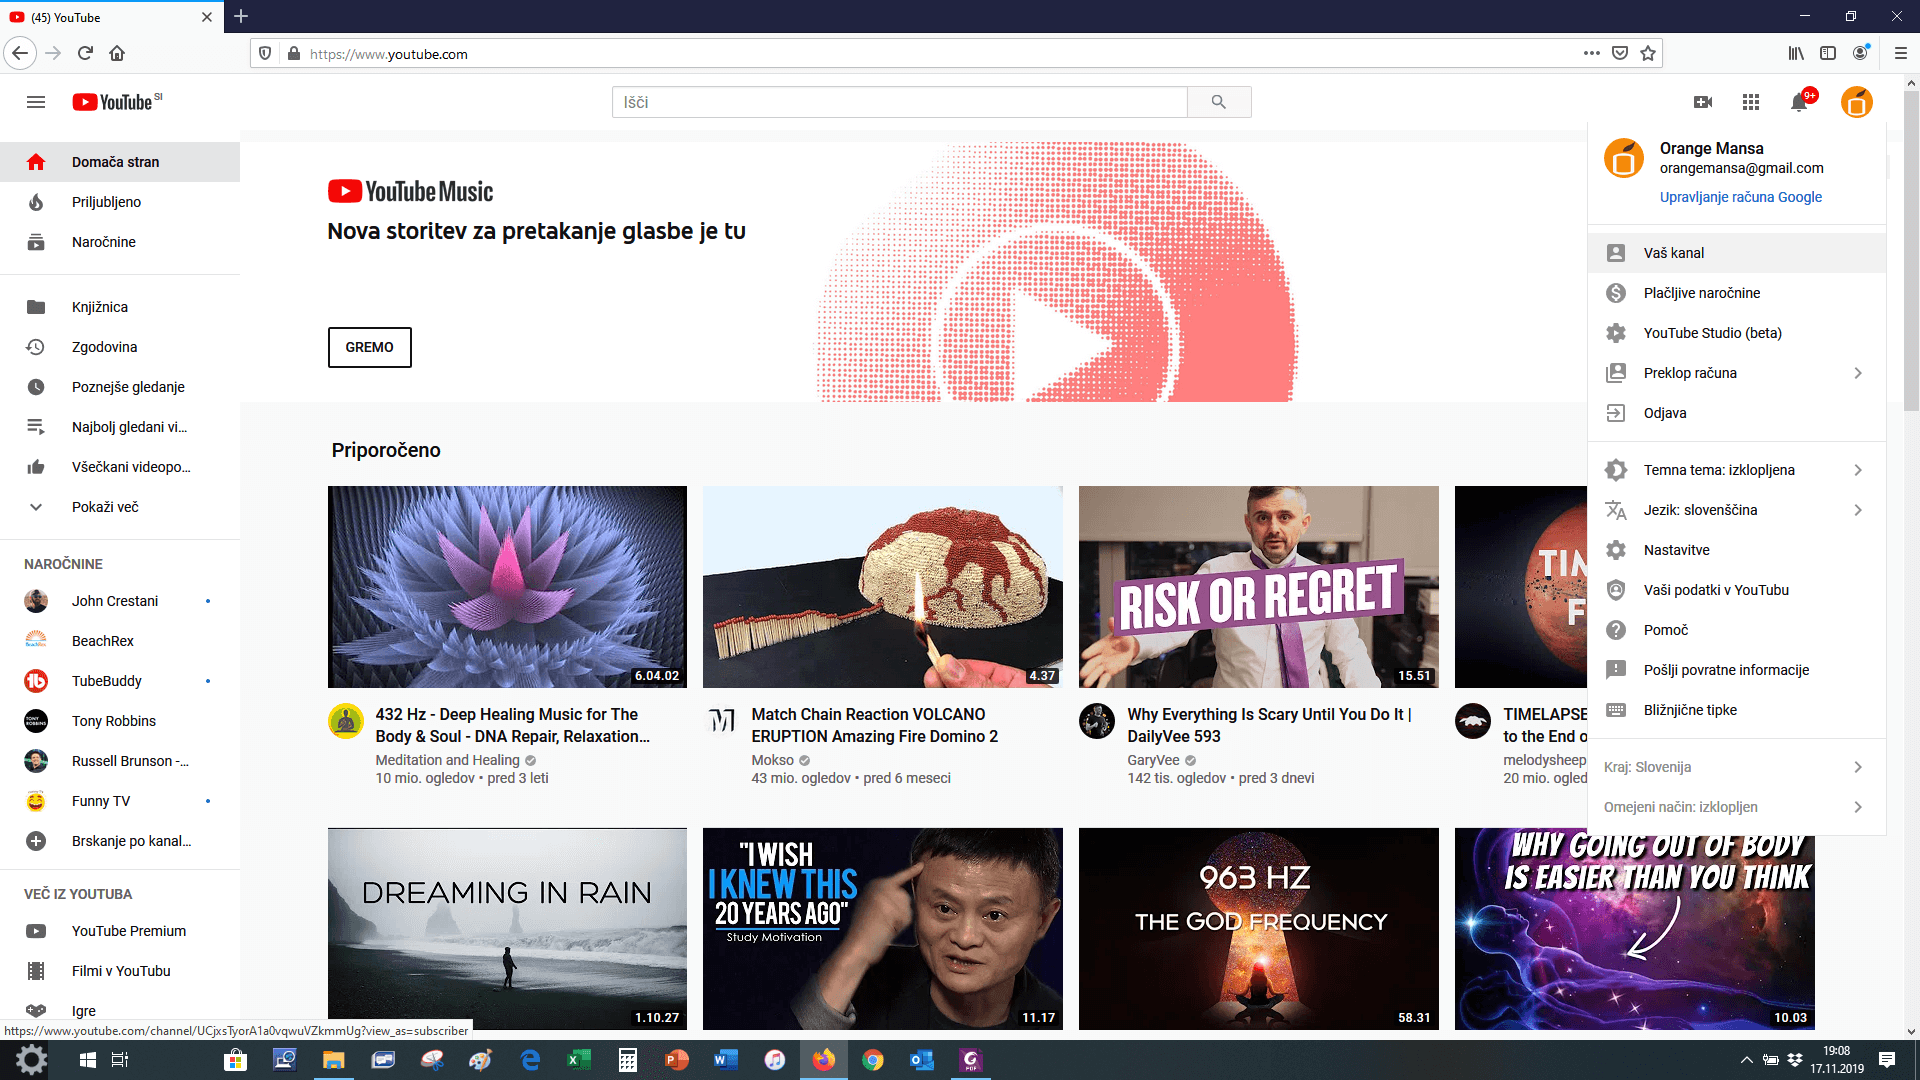The image size is (1920, 1080).
Task: Click the orange account avatar in header
Action: click(x=1856, y=102)
